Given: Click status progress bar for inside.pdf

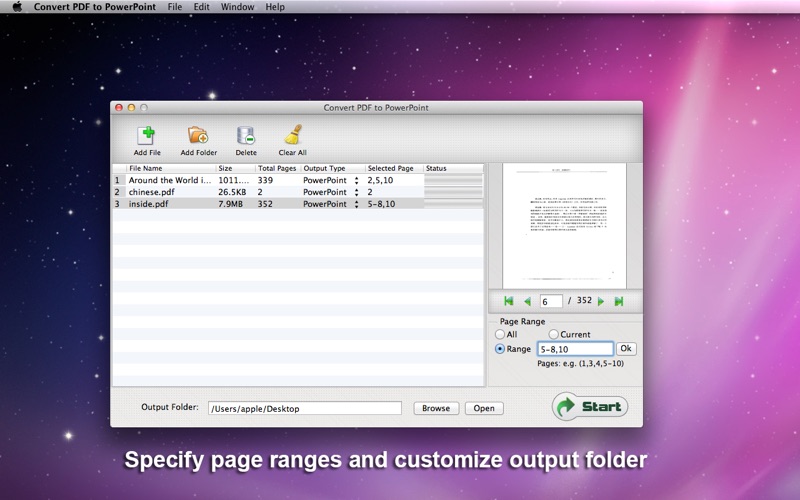Looking at the screenshot, I should [x=453, y=204].
